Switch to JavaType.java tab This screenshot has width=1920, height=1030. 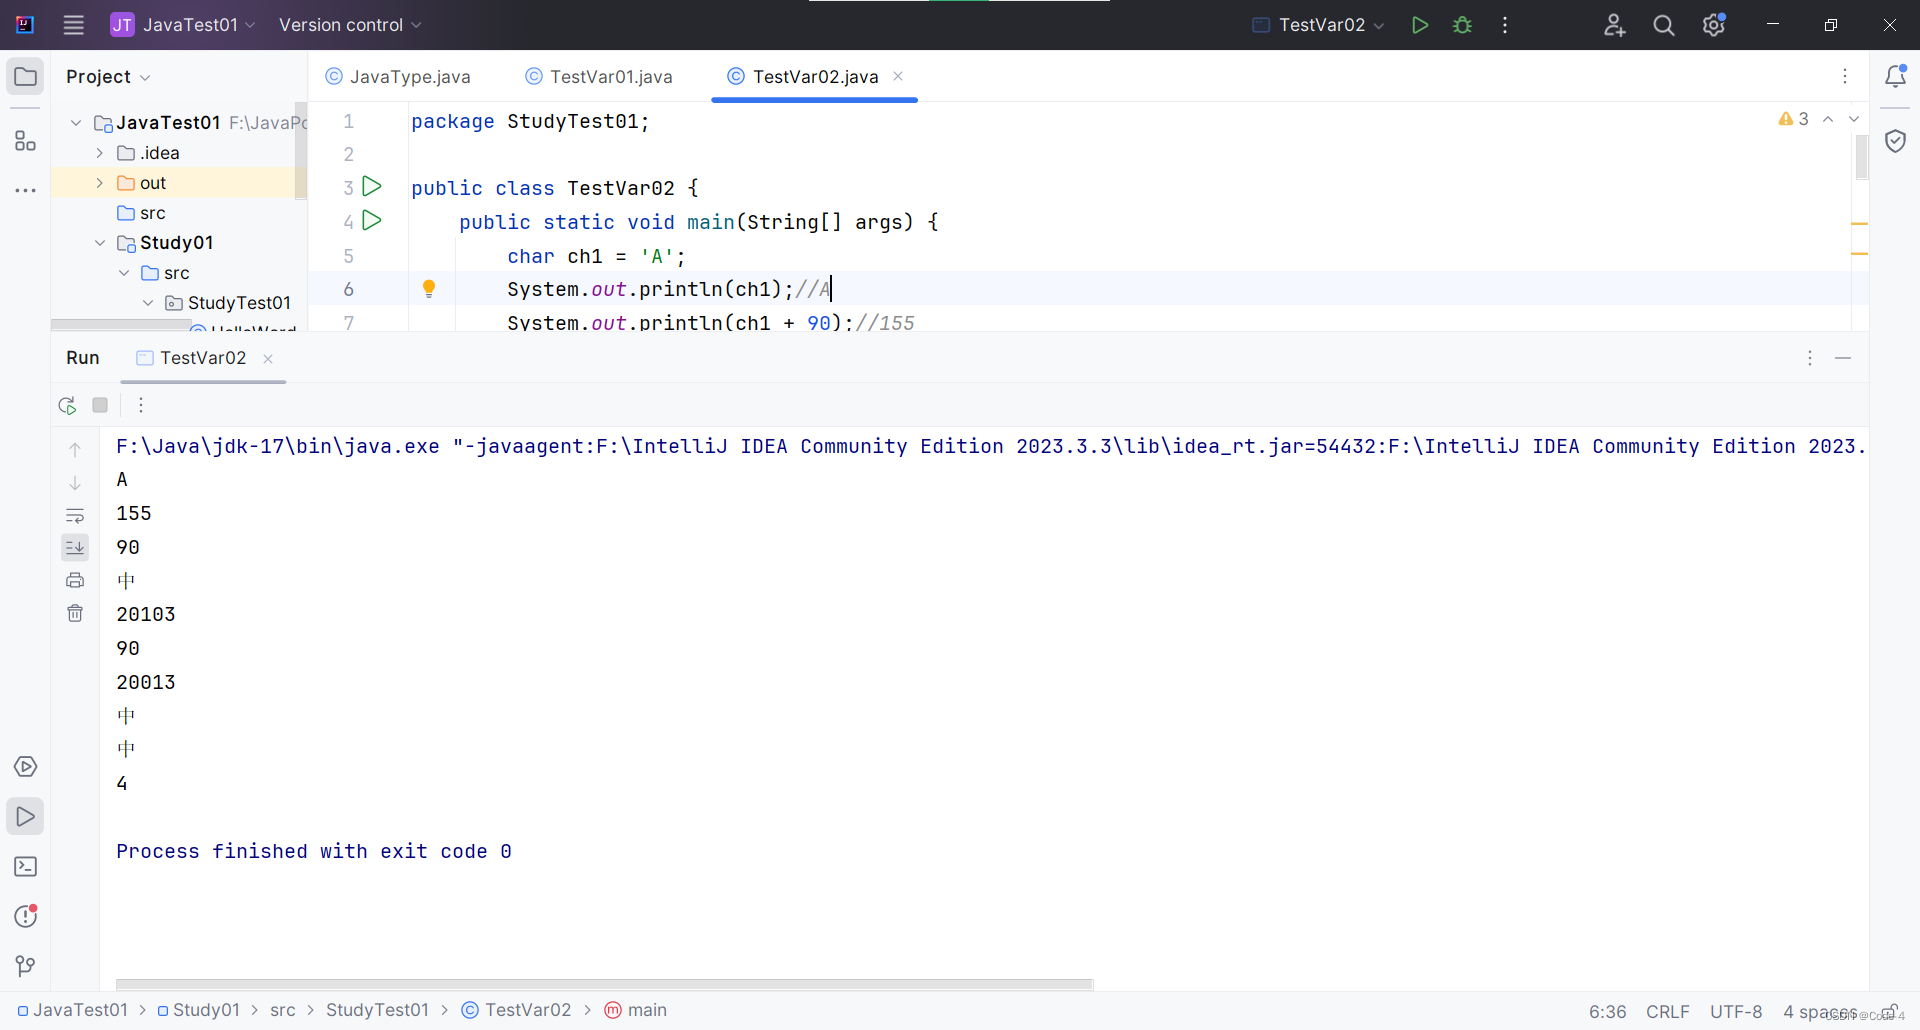(398, 77)
